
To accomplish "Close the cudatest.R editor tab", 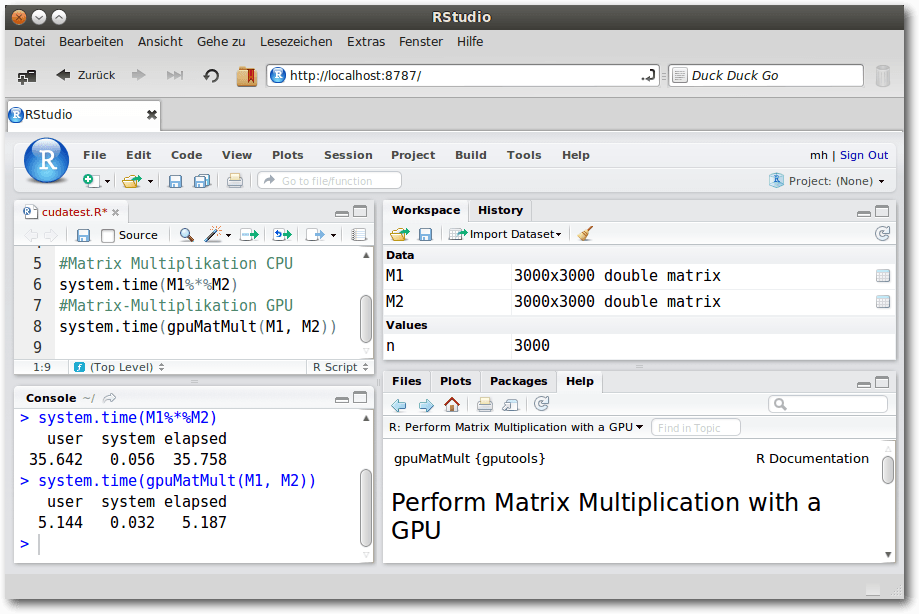I will click(115, 213).
